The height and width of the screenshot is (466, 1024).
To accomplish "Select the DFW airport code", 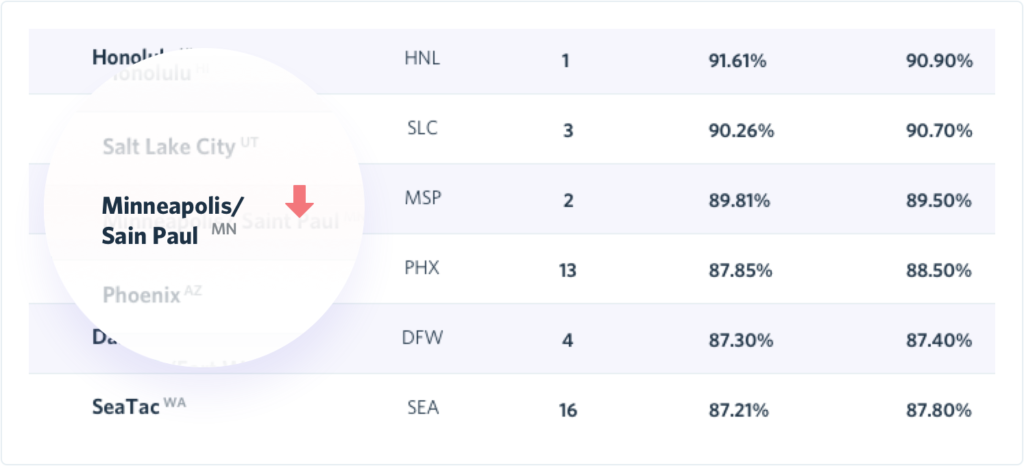I will click(x=423, y=338).
